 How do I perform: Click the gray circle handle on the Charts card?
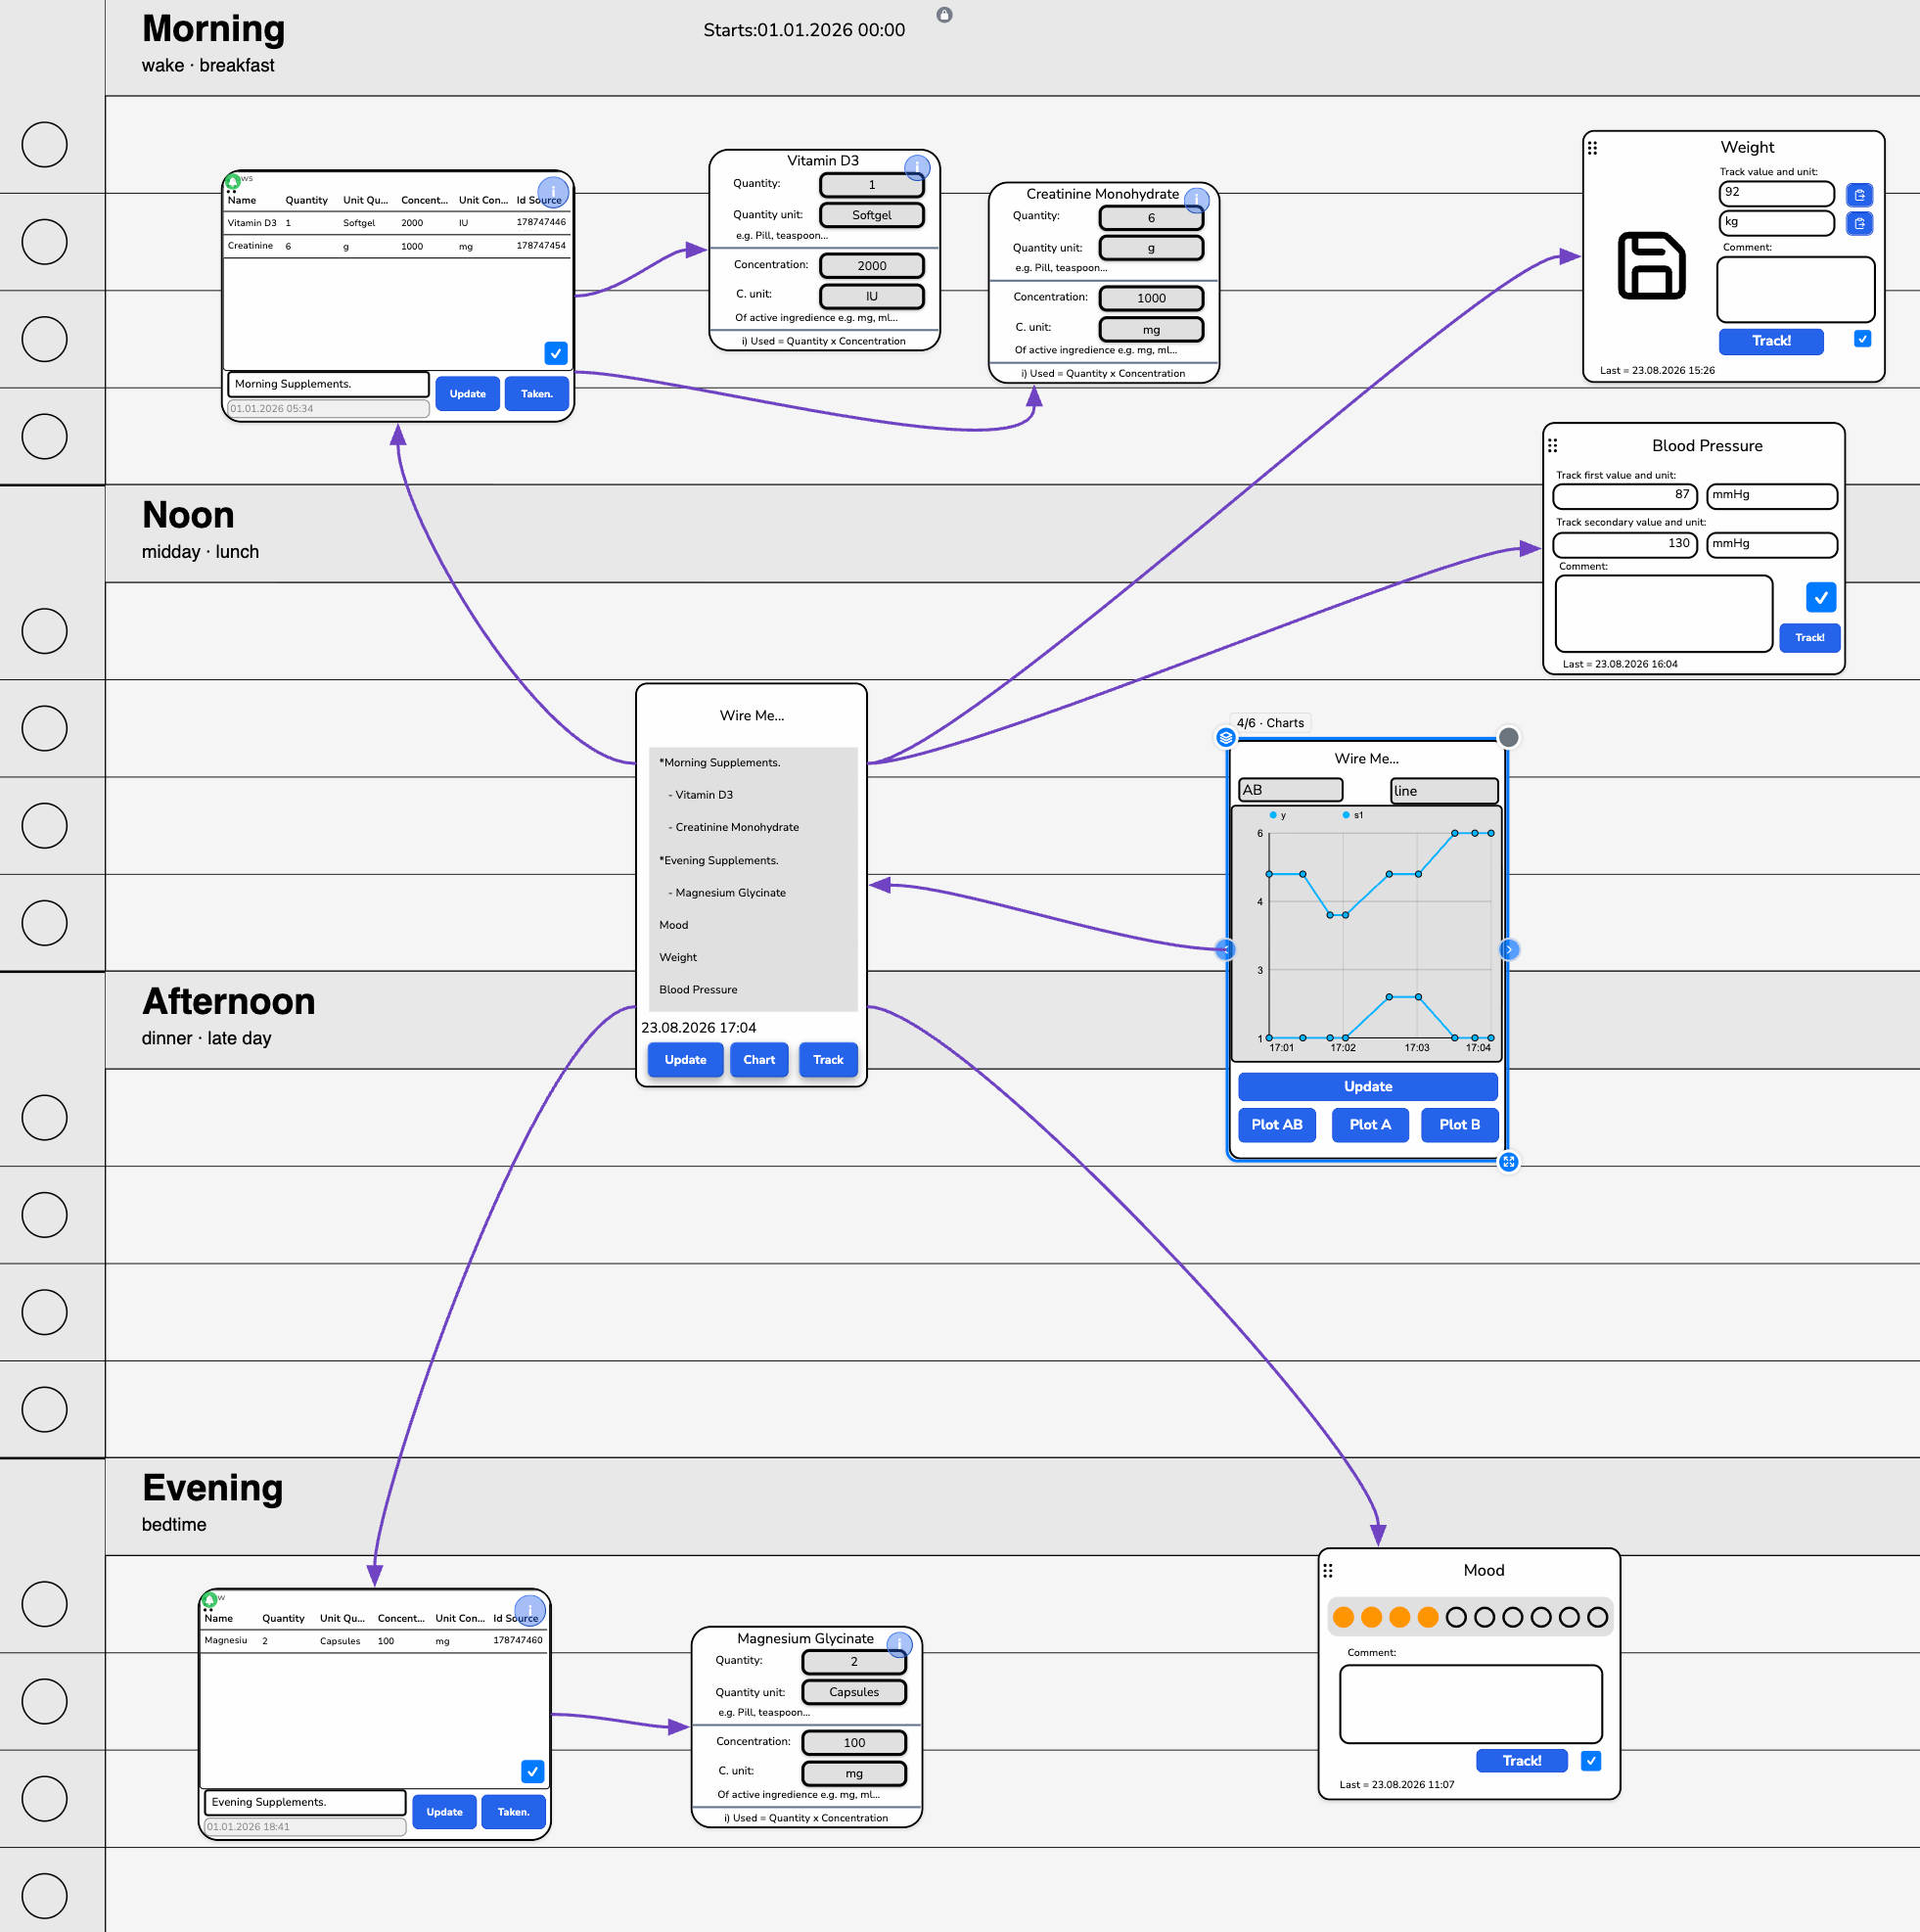point(1508,737)
